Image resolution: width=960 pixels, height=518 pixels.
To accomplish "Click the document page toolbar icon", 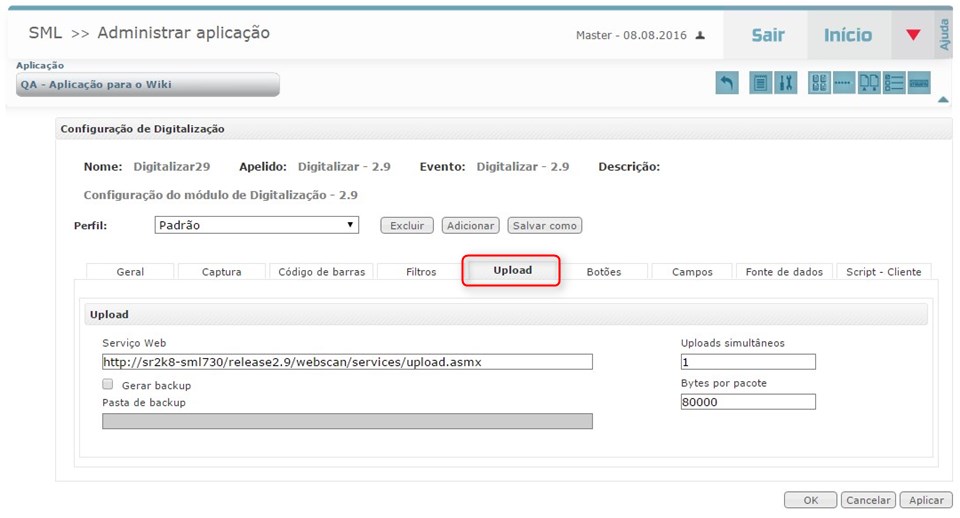I will tap(761, 84).
